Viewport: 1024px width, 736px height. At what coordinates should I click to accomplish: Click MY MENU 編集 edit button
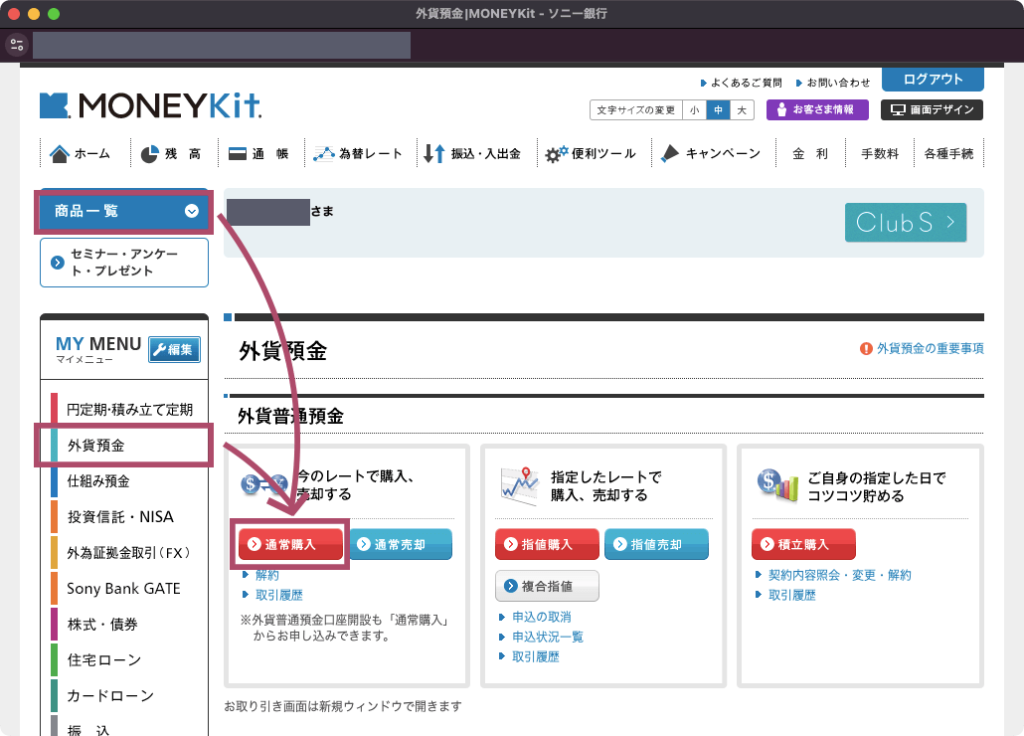point(174,349)
